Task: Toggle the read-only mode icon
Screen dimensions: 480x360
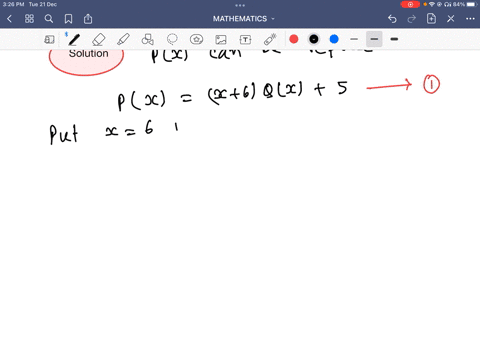Action: 49,39
